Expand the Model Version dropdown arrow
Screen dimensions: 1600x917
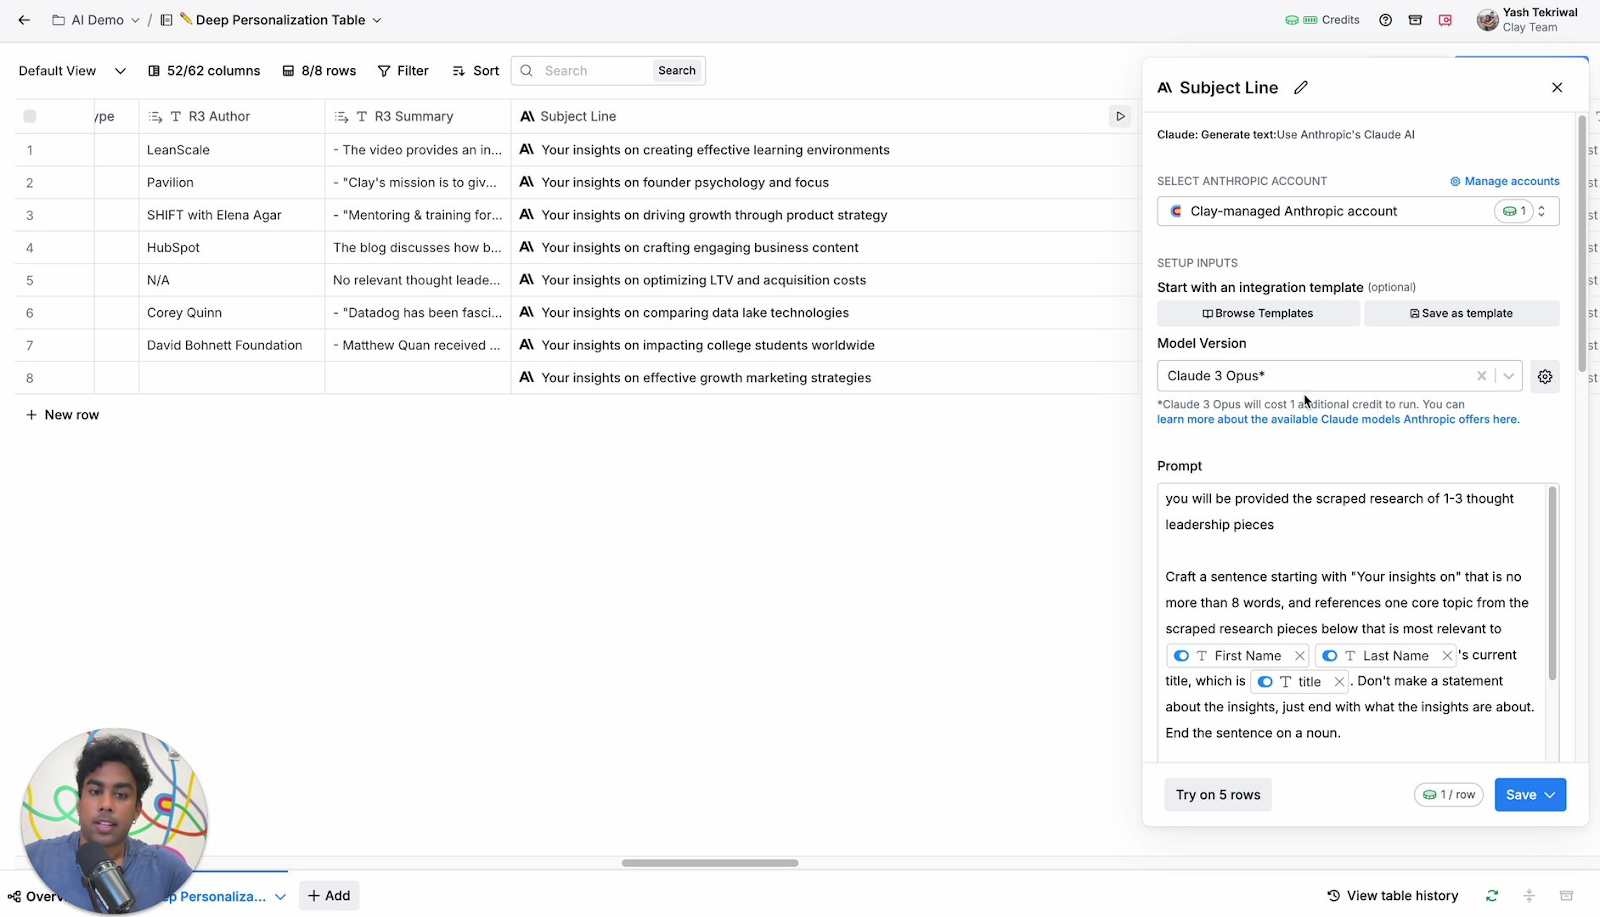[x=1508, y=376]
